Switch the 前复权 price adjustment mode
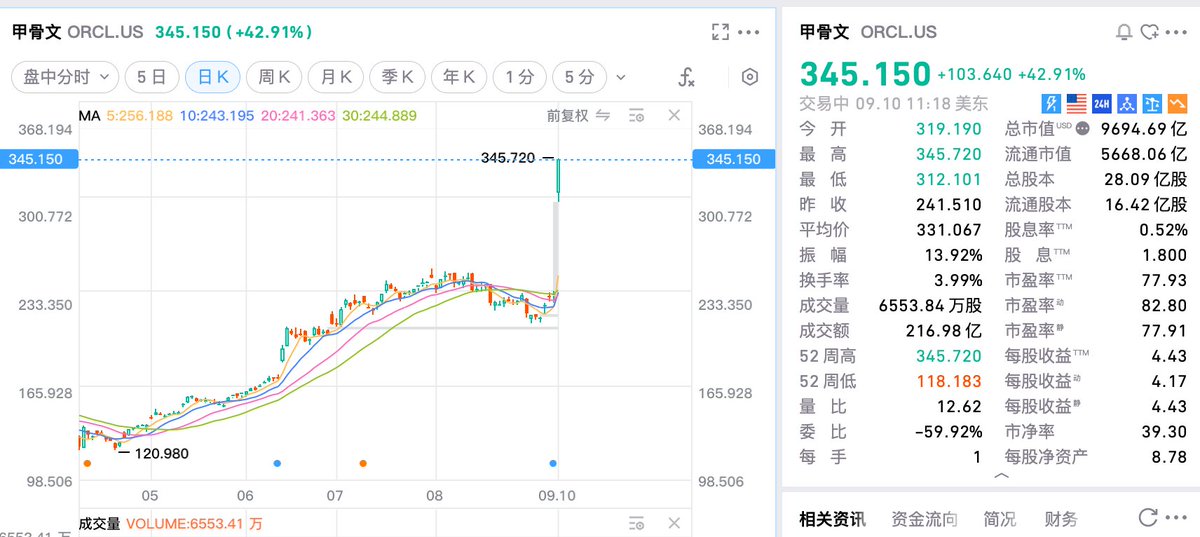Image resolution: width=1200 pixels, height=537 pixels. point(579,116)
